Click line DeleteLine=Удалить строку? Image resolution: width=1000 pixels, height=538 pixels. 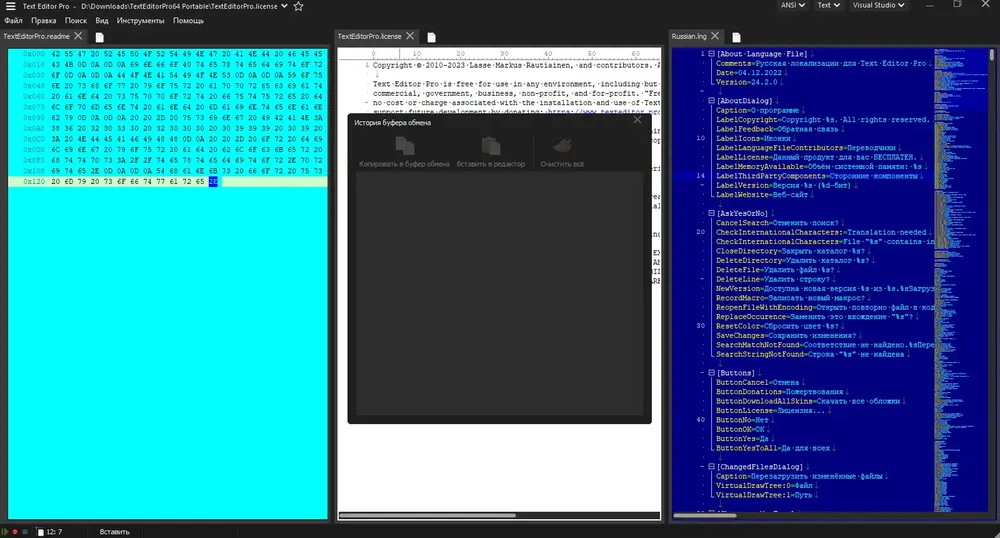(x=773, y=279)
